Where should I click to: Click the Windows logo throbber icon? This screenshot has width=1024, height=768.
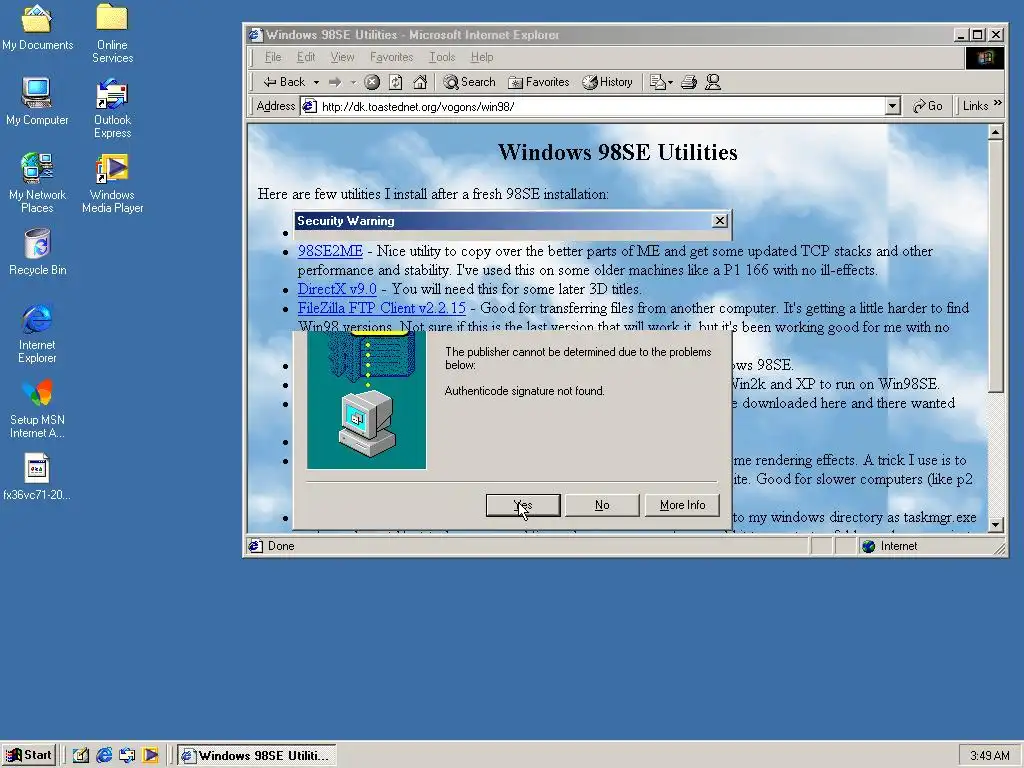coord(985,57)
